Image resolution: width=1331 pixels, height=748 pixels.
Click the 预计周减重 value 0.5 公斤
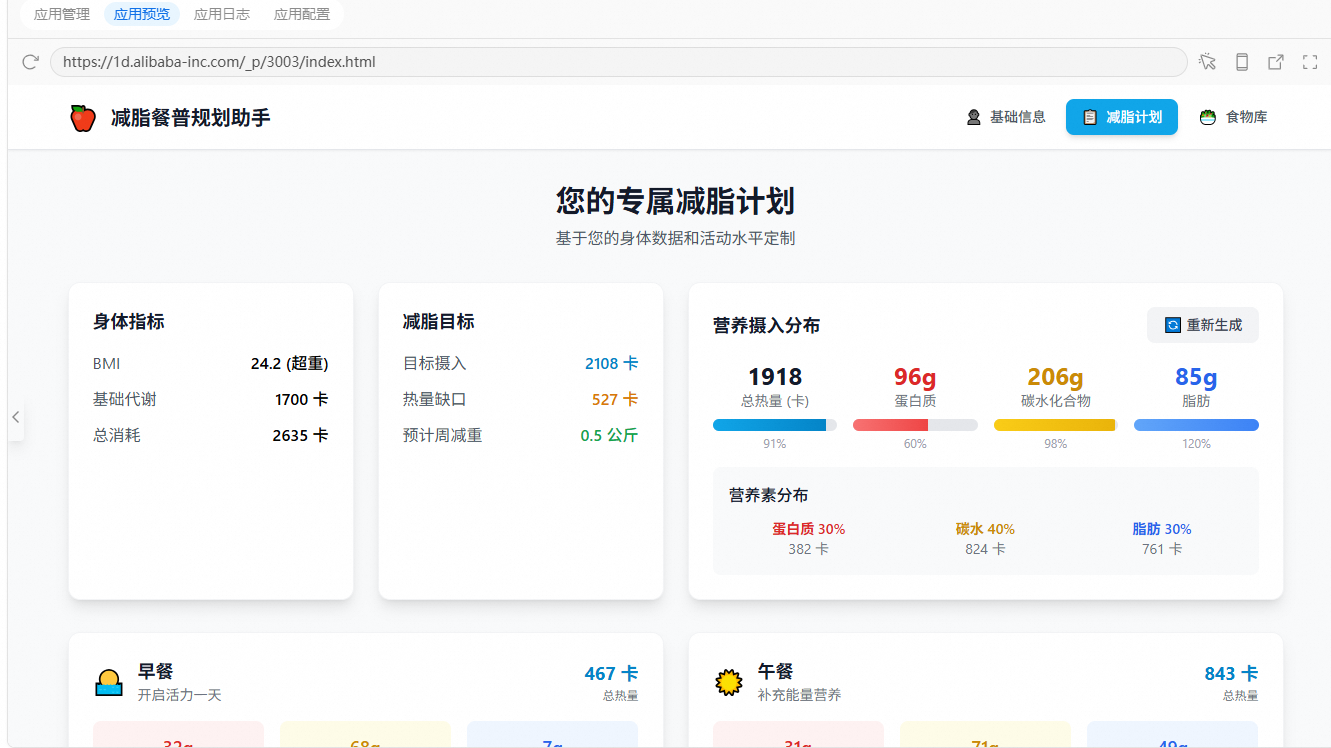609,435
